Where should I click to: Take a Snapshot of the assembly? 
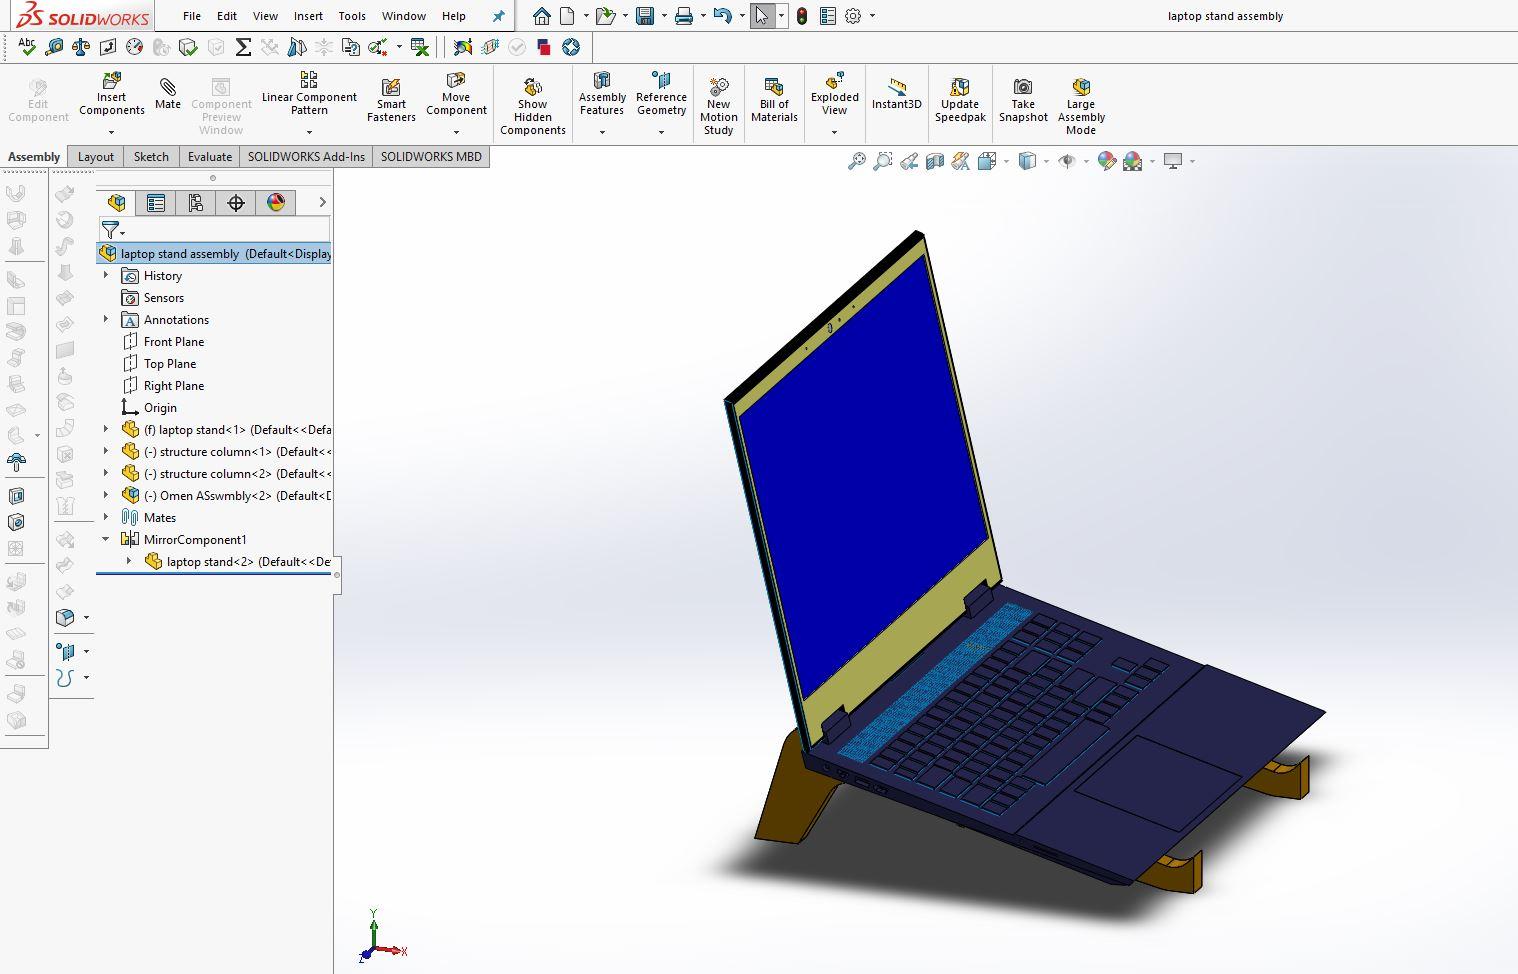click(x=1022, y=97)
